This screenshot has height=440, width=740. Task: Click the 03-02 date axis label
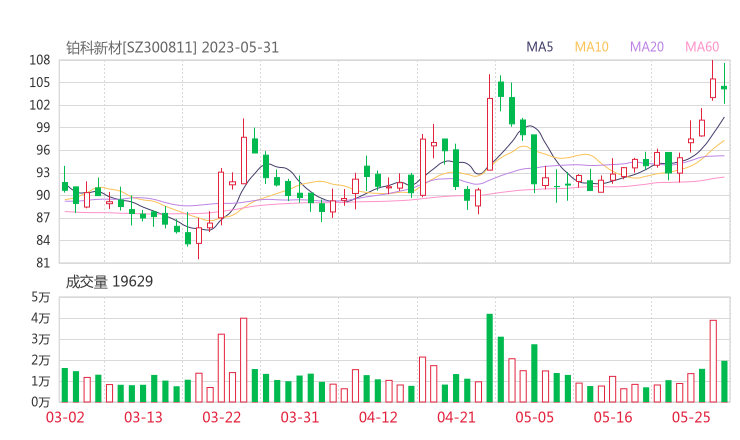65,417
